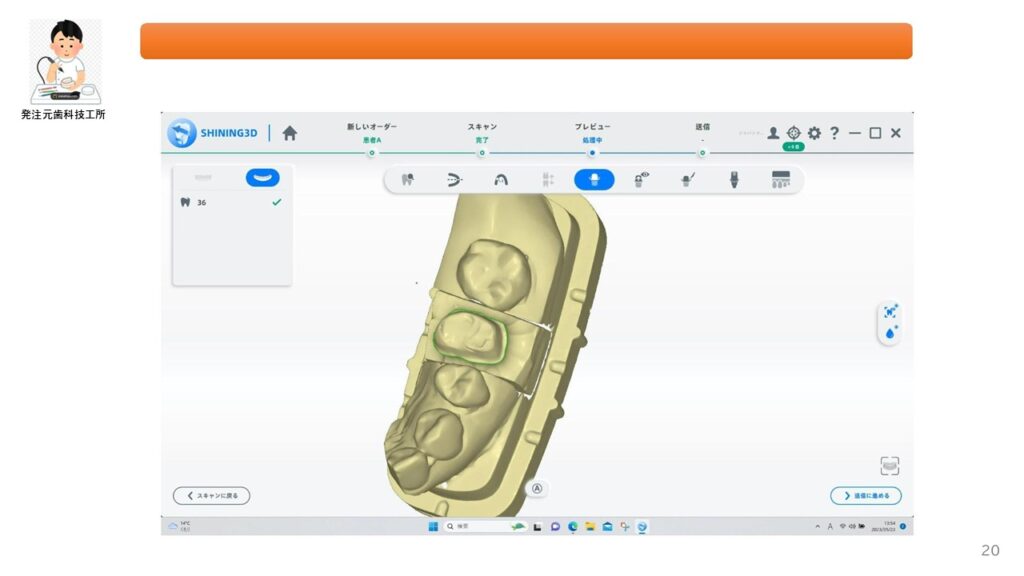The width and height of the screenshot is (1024, 576).
Task: Go to the スキャン step in progress bar
Action: 482,152
